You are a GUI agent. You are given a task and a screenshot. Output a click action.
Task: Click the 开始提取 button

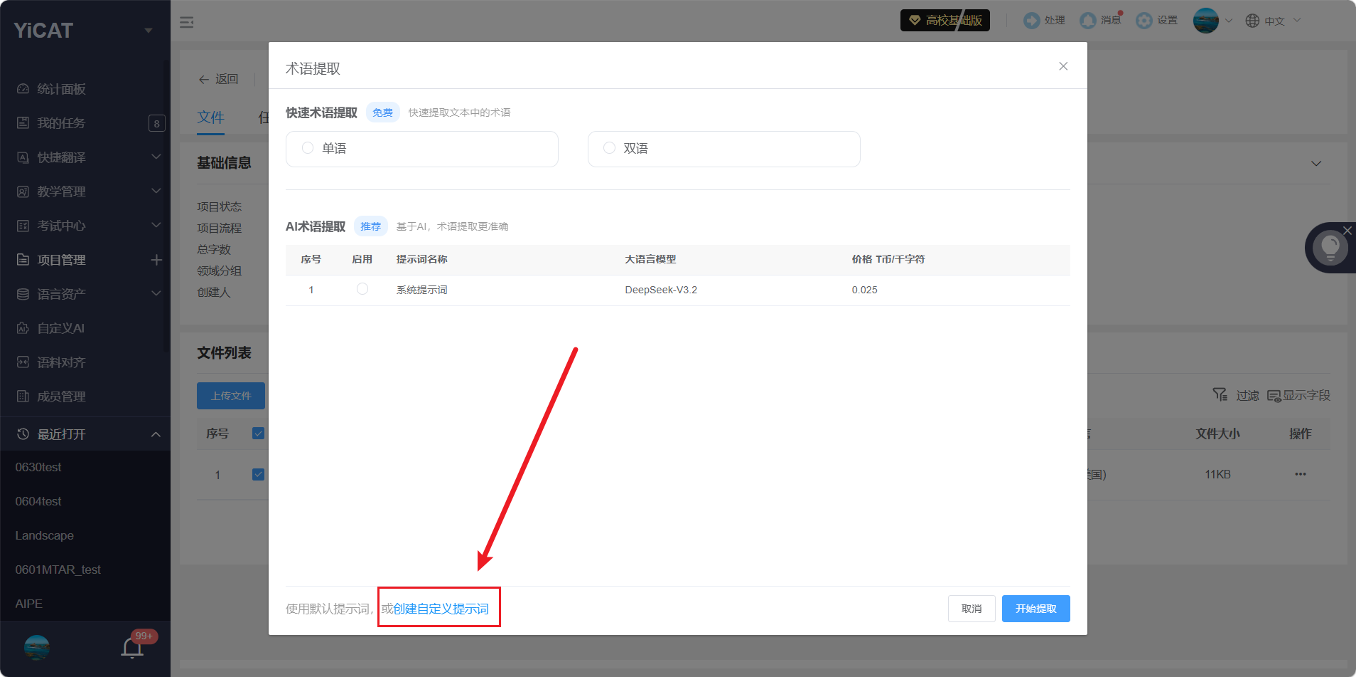[x=1036, y=608]
